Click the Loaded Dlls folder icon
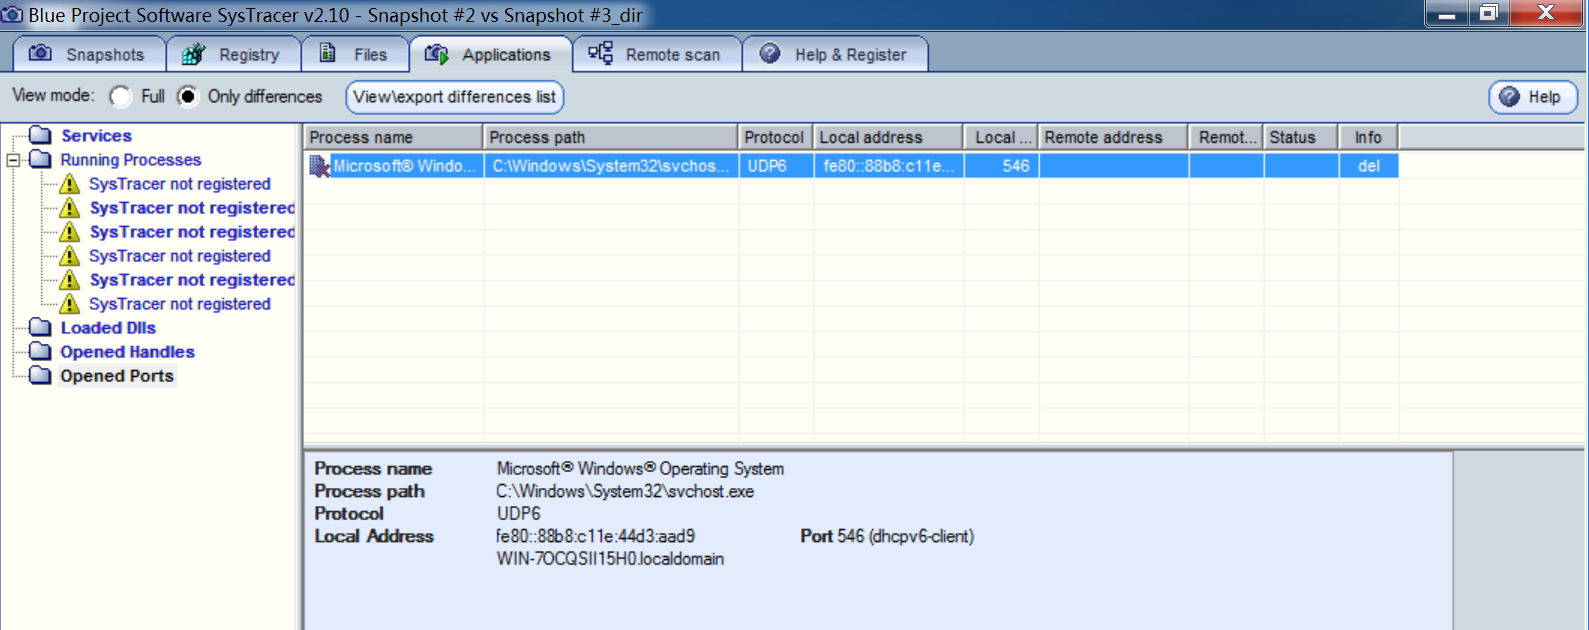This screenshot has height=630, width=1589. (40, 327)
